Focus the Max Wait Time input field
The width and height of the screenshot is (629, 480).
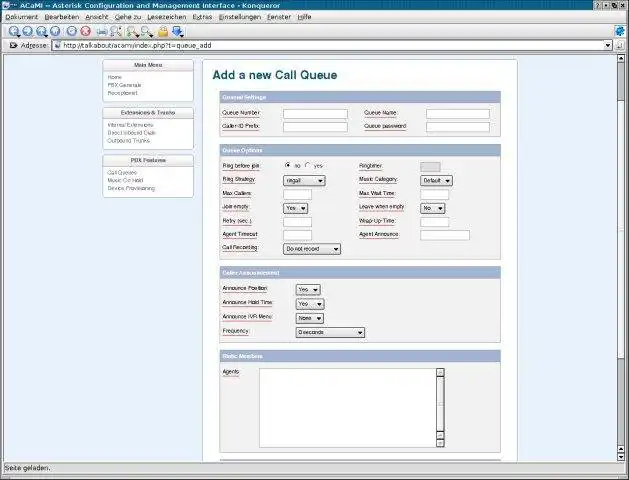tap(434, 194)
